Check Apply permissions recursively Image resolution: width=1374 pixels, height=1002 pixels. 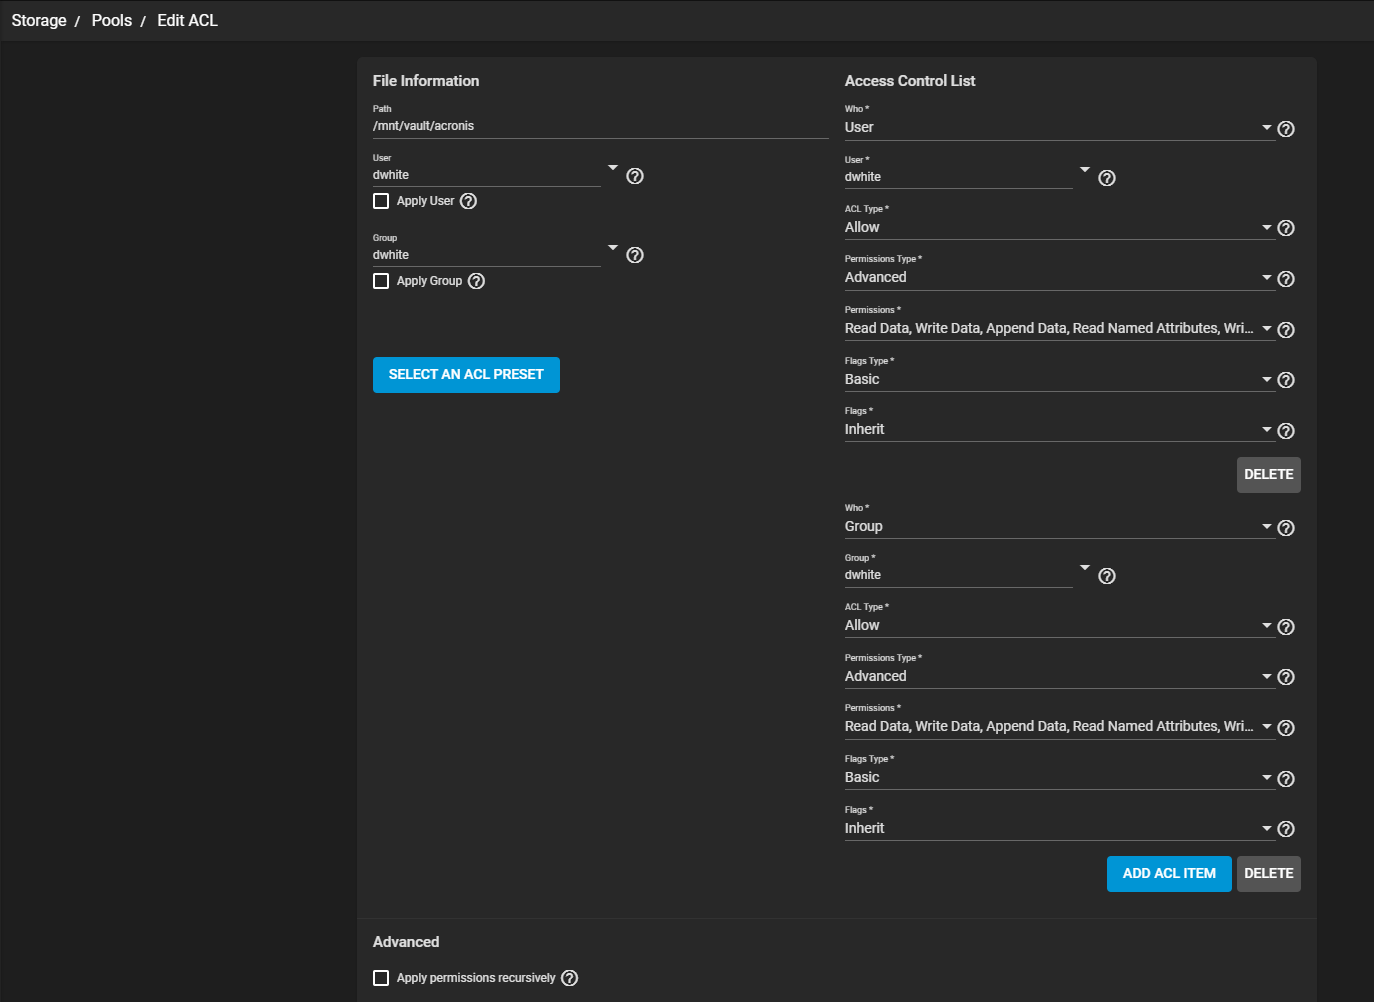tap(381, 978)
